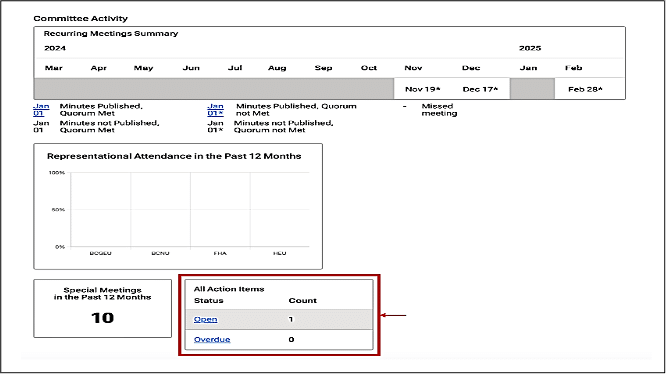This screenshot has width=666, height=374.
Task: Click the Jun month header
Action: (x=191, y=68)
